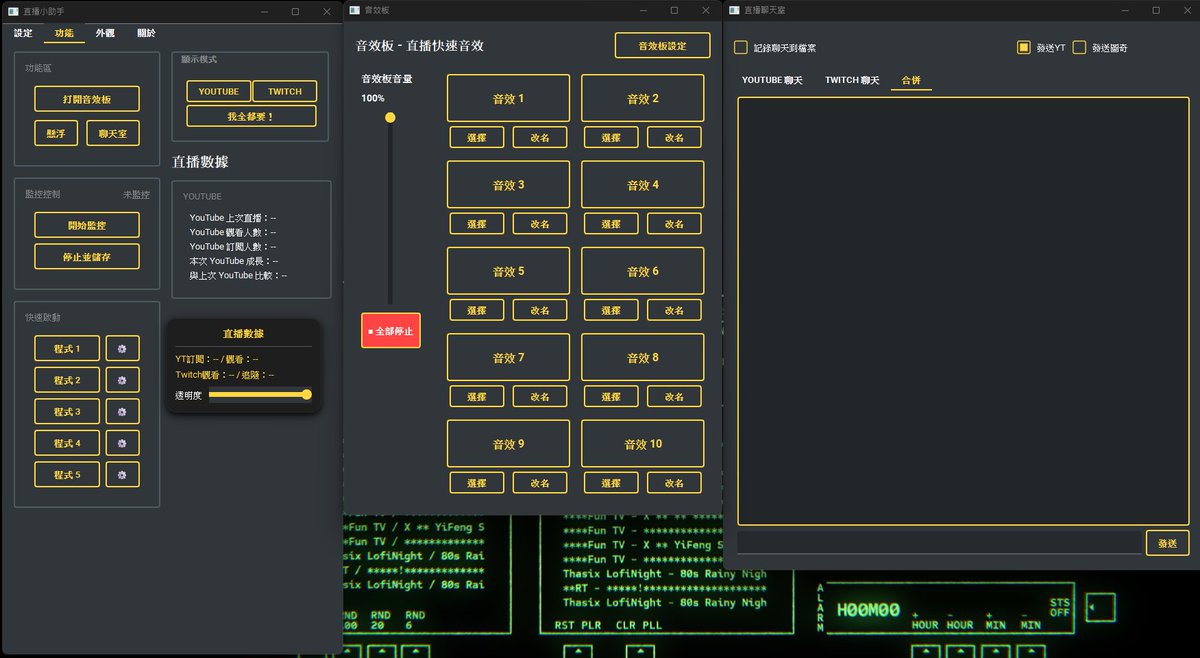
Task: Click the left-arrow button beside STS OFF
Action: pos(1100,607)
